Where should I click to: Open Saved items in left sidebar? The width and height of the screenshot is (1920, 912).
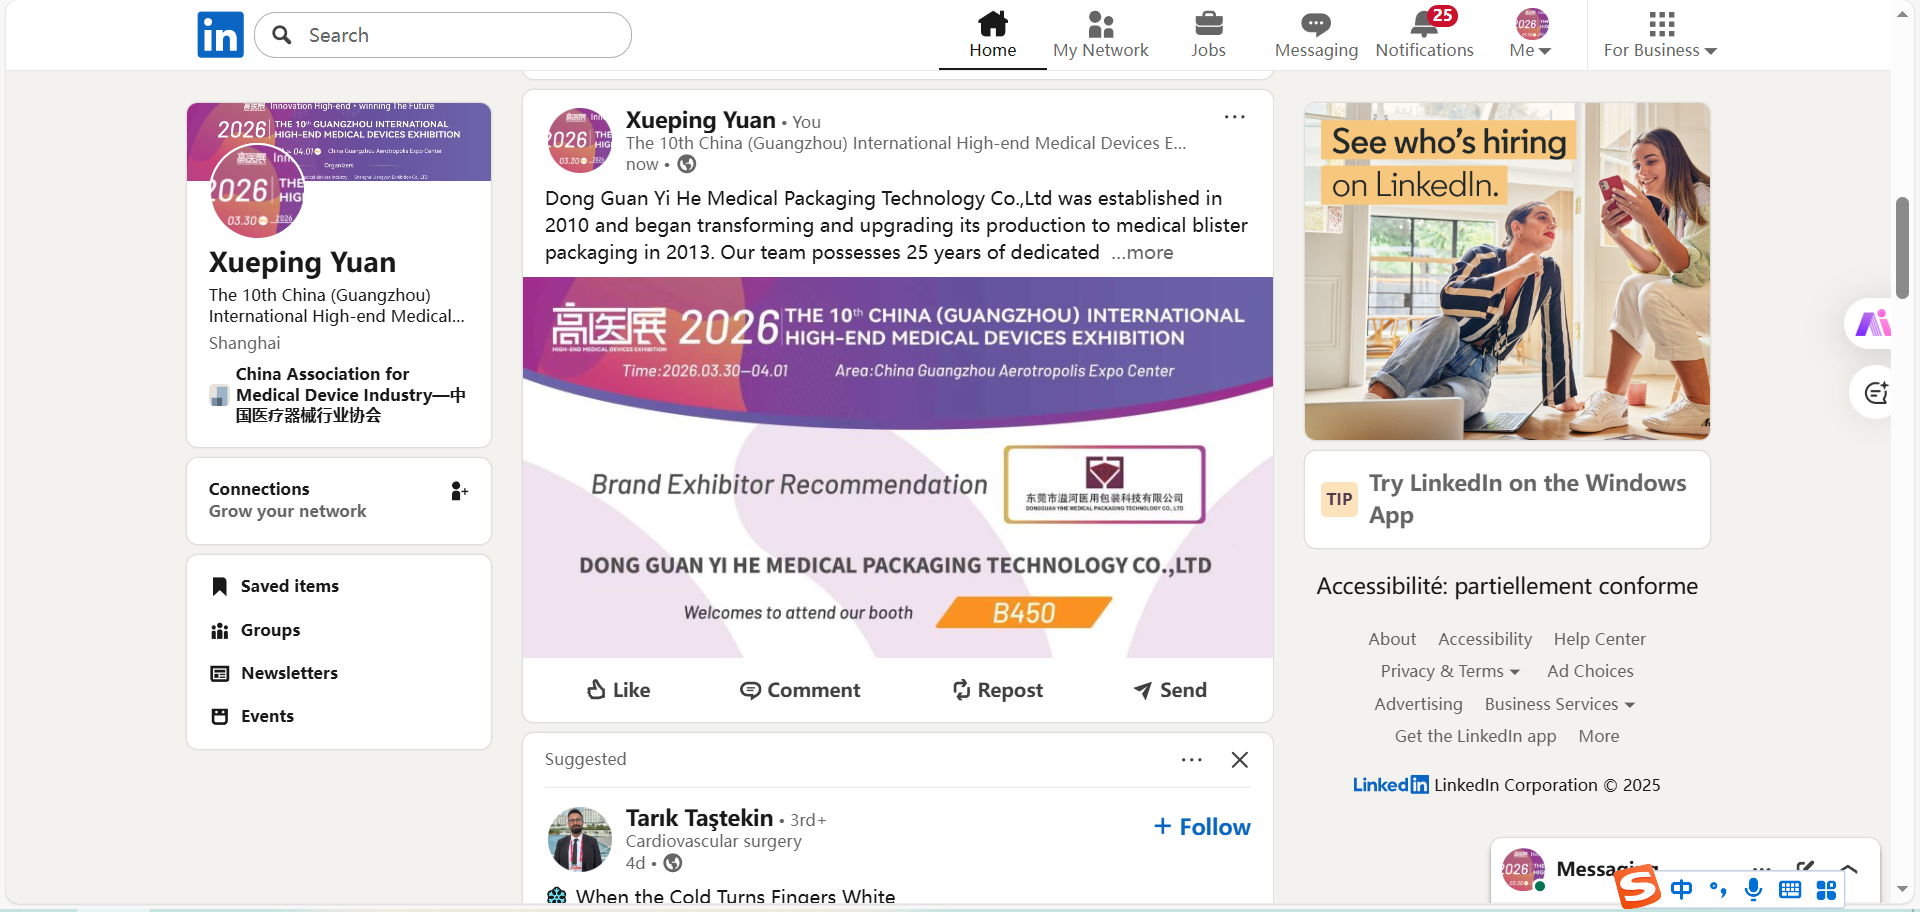pos(289,586)
